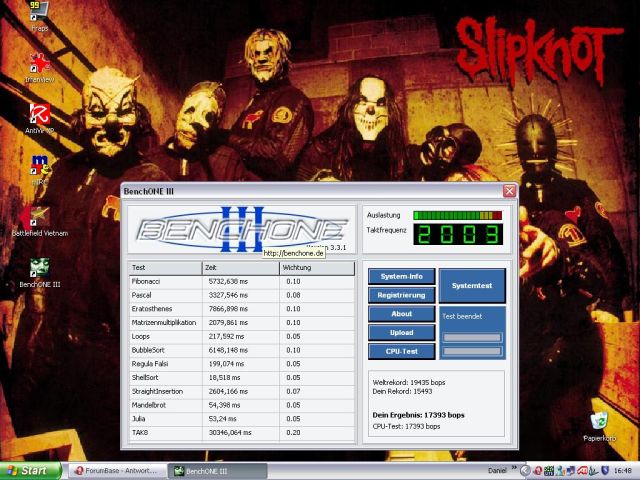Viewport: 640px width, 480px height.
Task: Select the TAK8 test row
Action: pyautogui.click(x=242, y=433)
